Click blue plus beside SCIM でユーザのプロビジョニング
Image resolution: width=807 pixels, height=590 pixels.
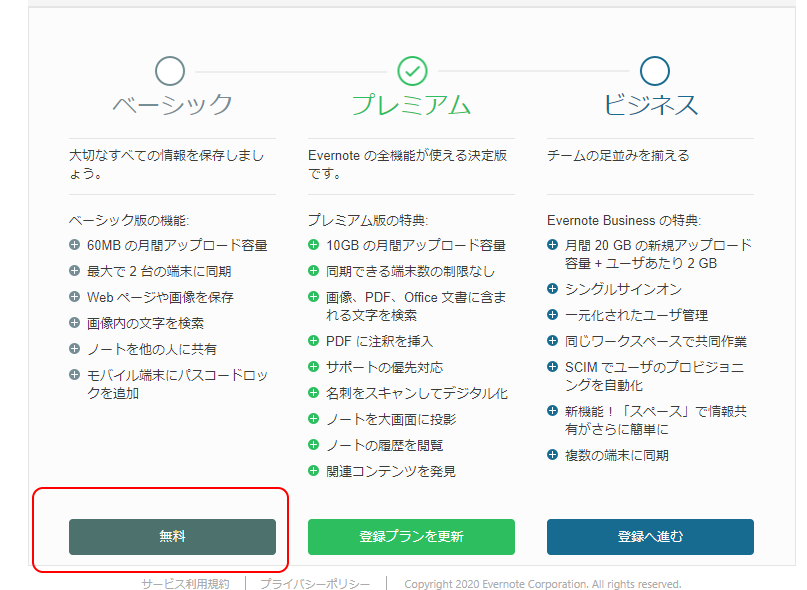pyautogui.click(x=552, y=367)
